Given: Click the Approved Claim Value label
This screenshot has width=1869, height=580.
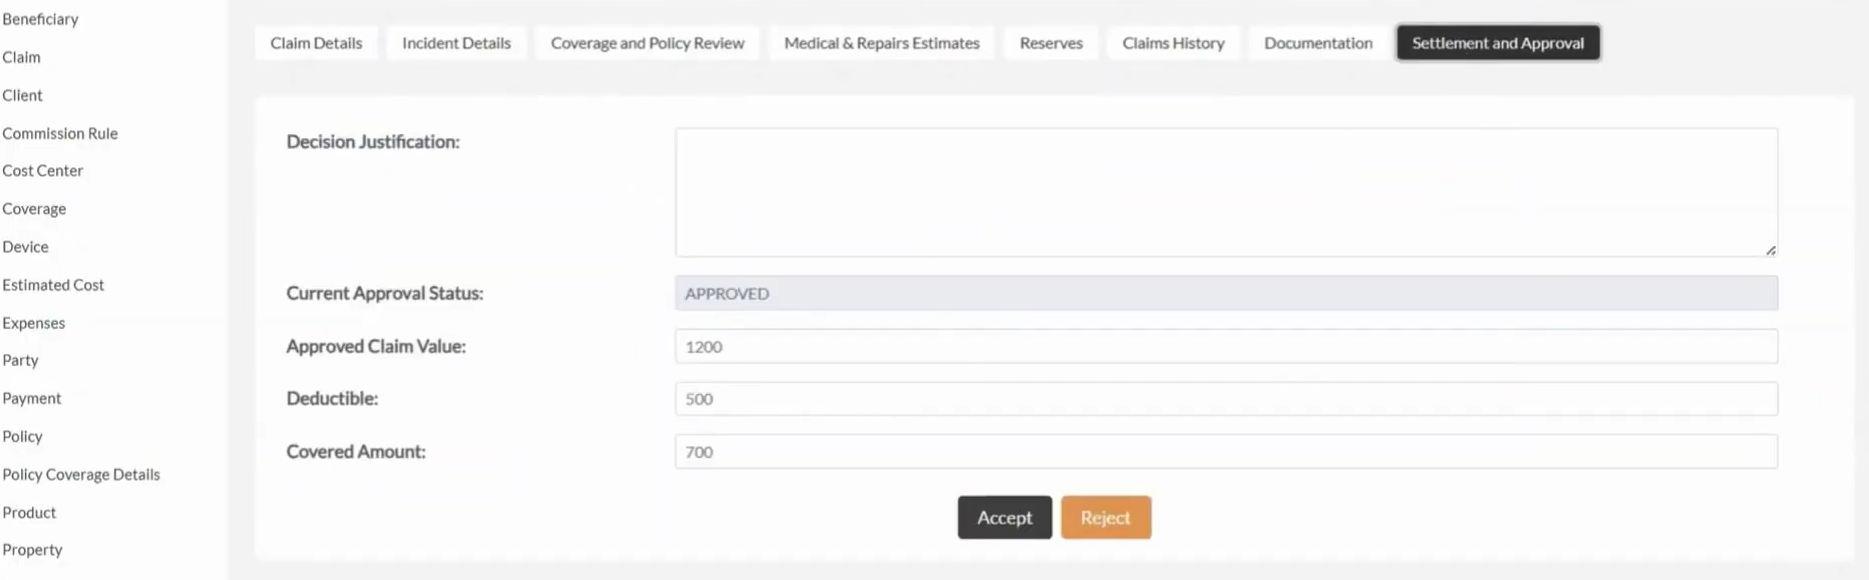Looking at the screenshot, I should [376, 346].
